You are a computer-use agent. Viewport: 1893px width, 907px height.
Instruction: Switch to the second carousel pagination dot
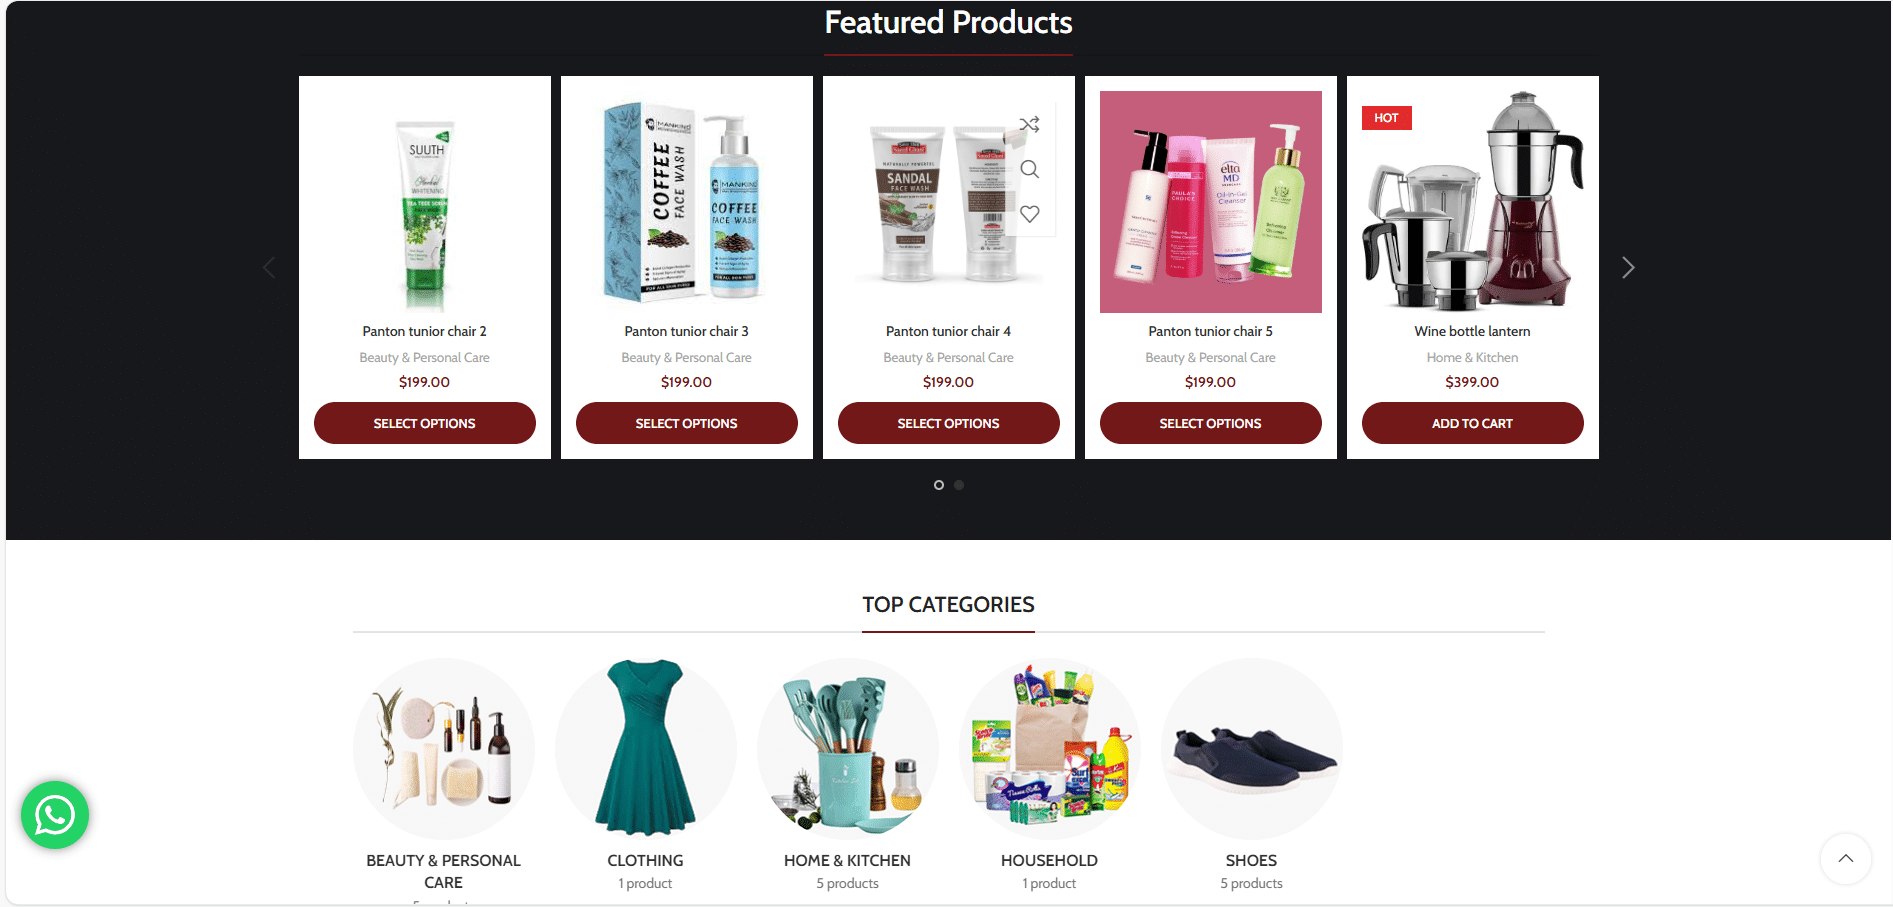(x=959, y=485)
